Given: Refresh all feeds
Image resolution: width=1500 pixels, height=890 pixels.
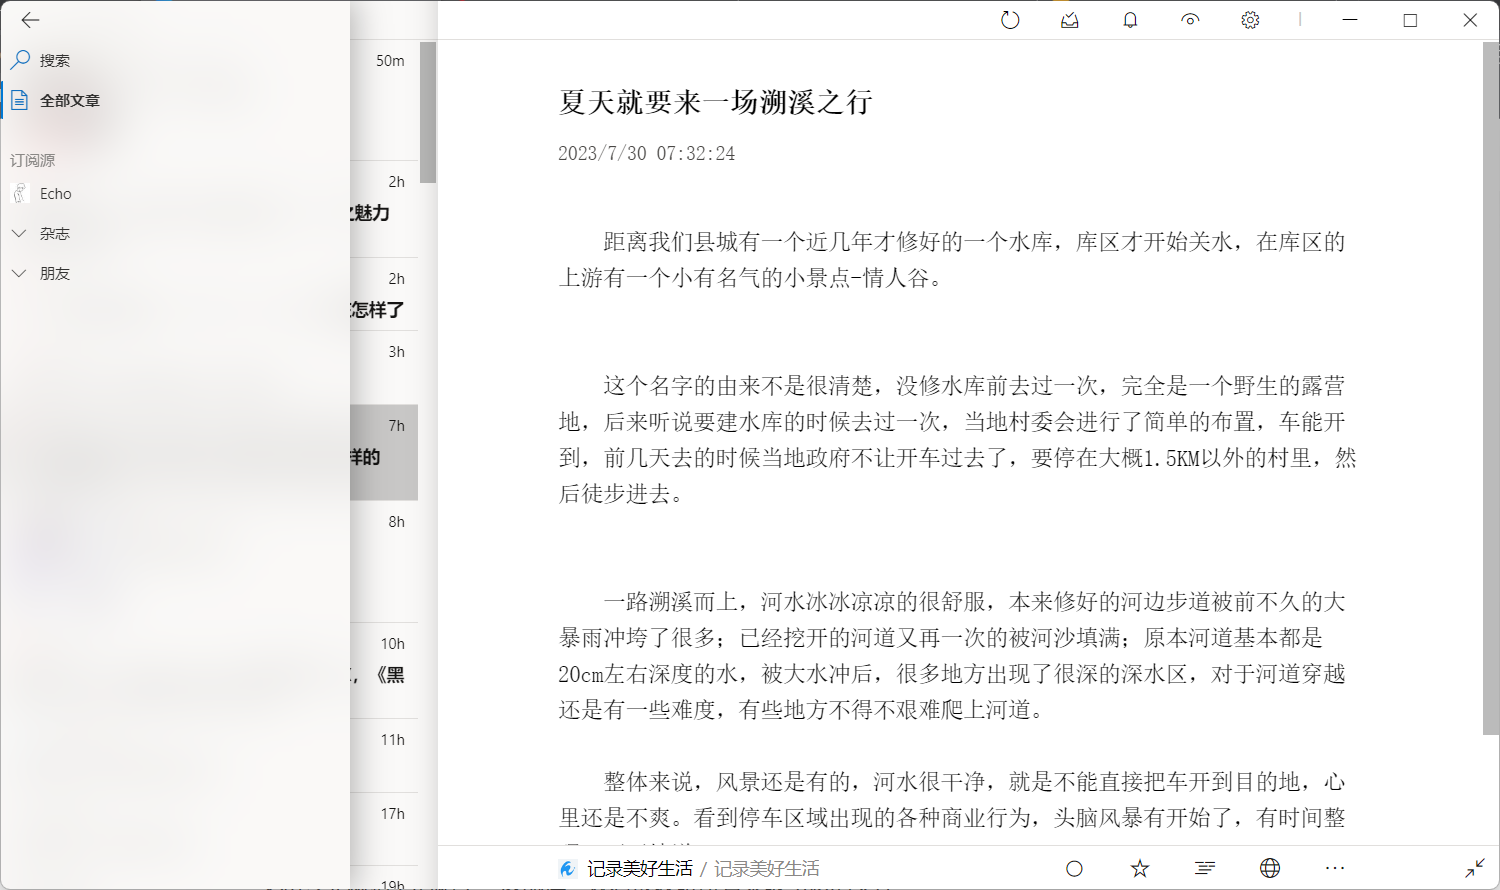Looking at the screenshot, I should pyautogui.click(x=1010, y=20).
